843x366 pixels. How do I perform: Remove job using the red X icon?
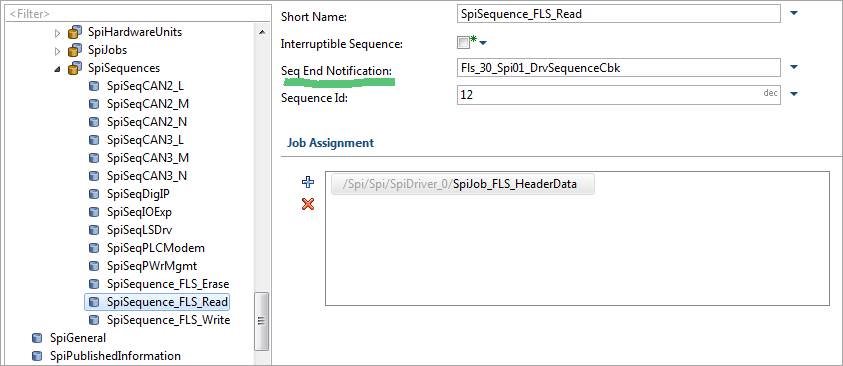click(x=308, y=204)
